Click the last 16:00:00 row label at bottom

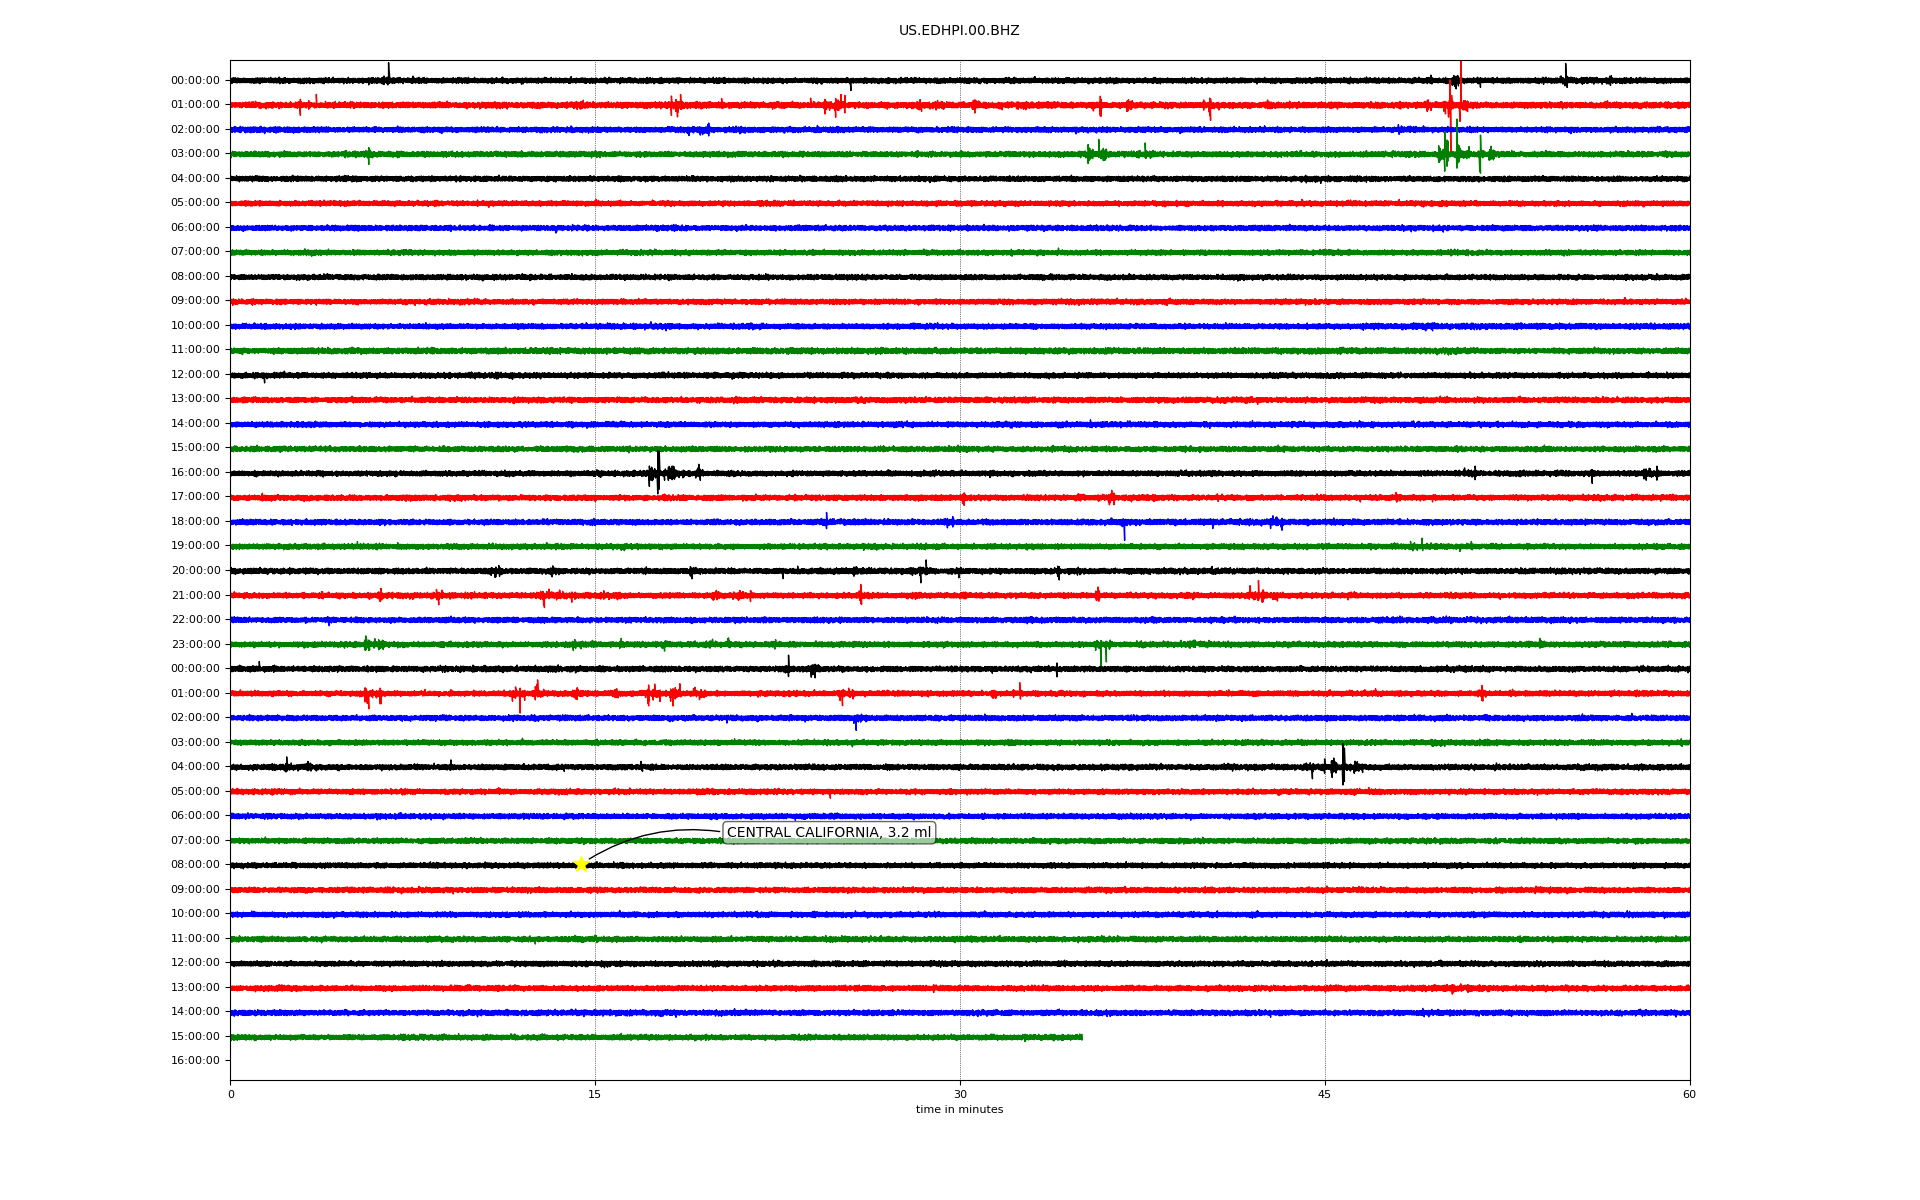pyautogui.click(x=195, y=1061)
